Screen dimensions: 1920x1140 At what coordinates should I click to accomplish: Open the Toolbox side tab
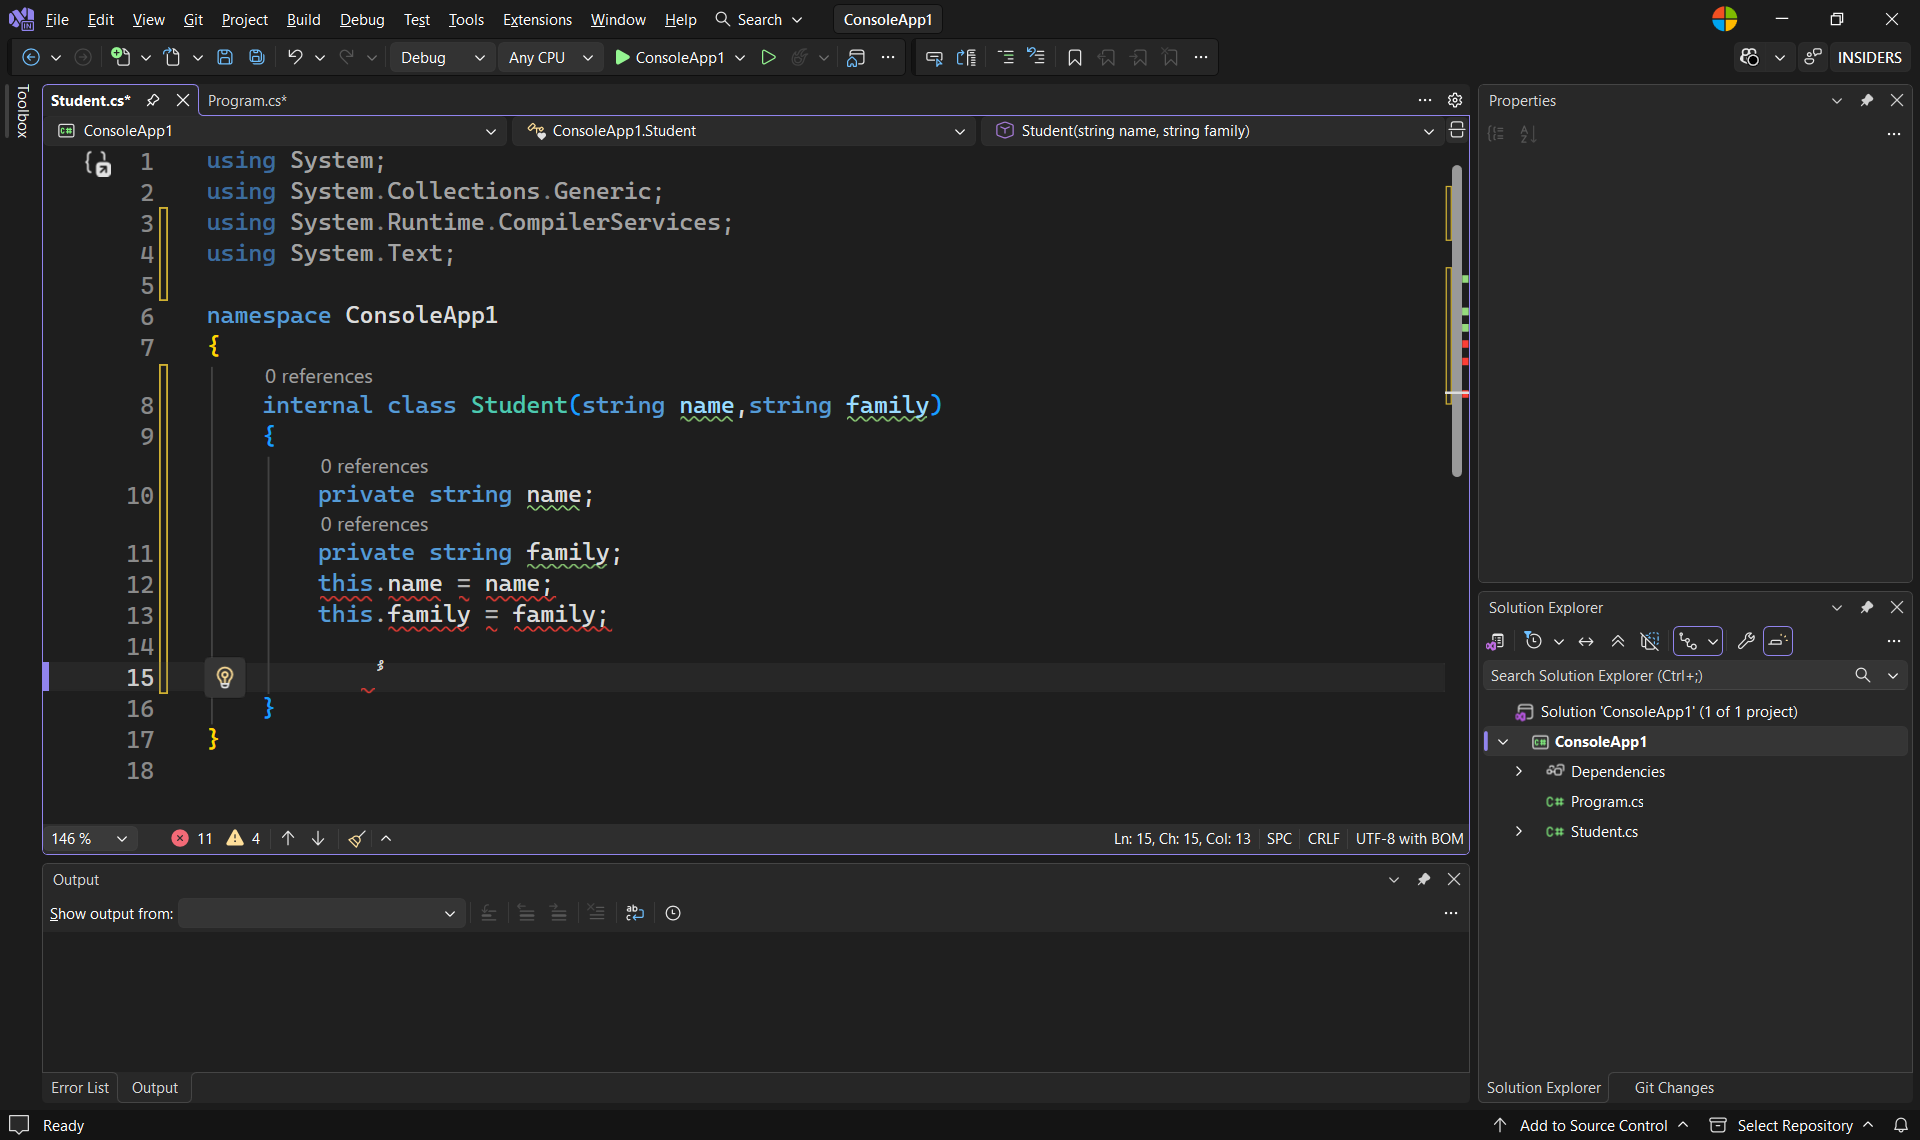point(22,111)
